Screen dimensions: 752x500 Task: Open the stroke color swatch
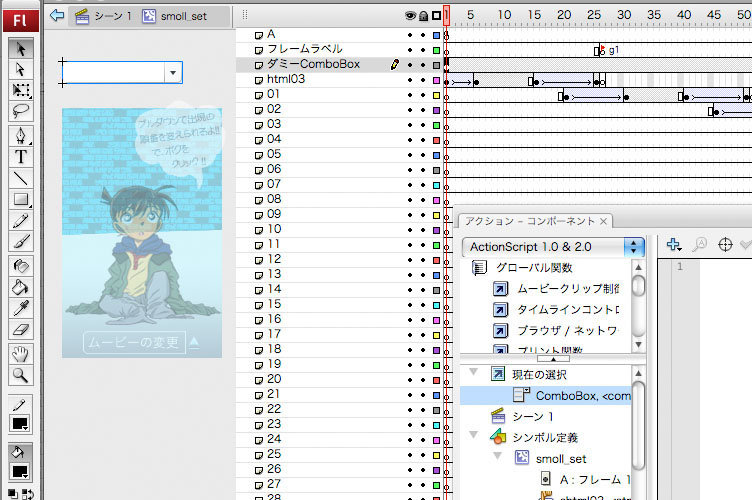(x=20, y=424)
